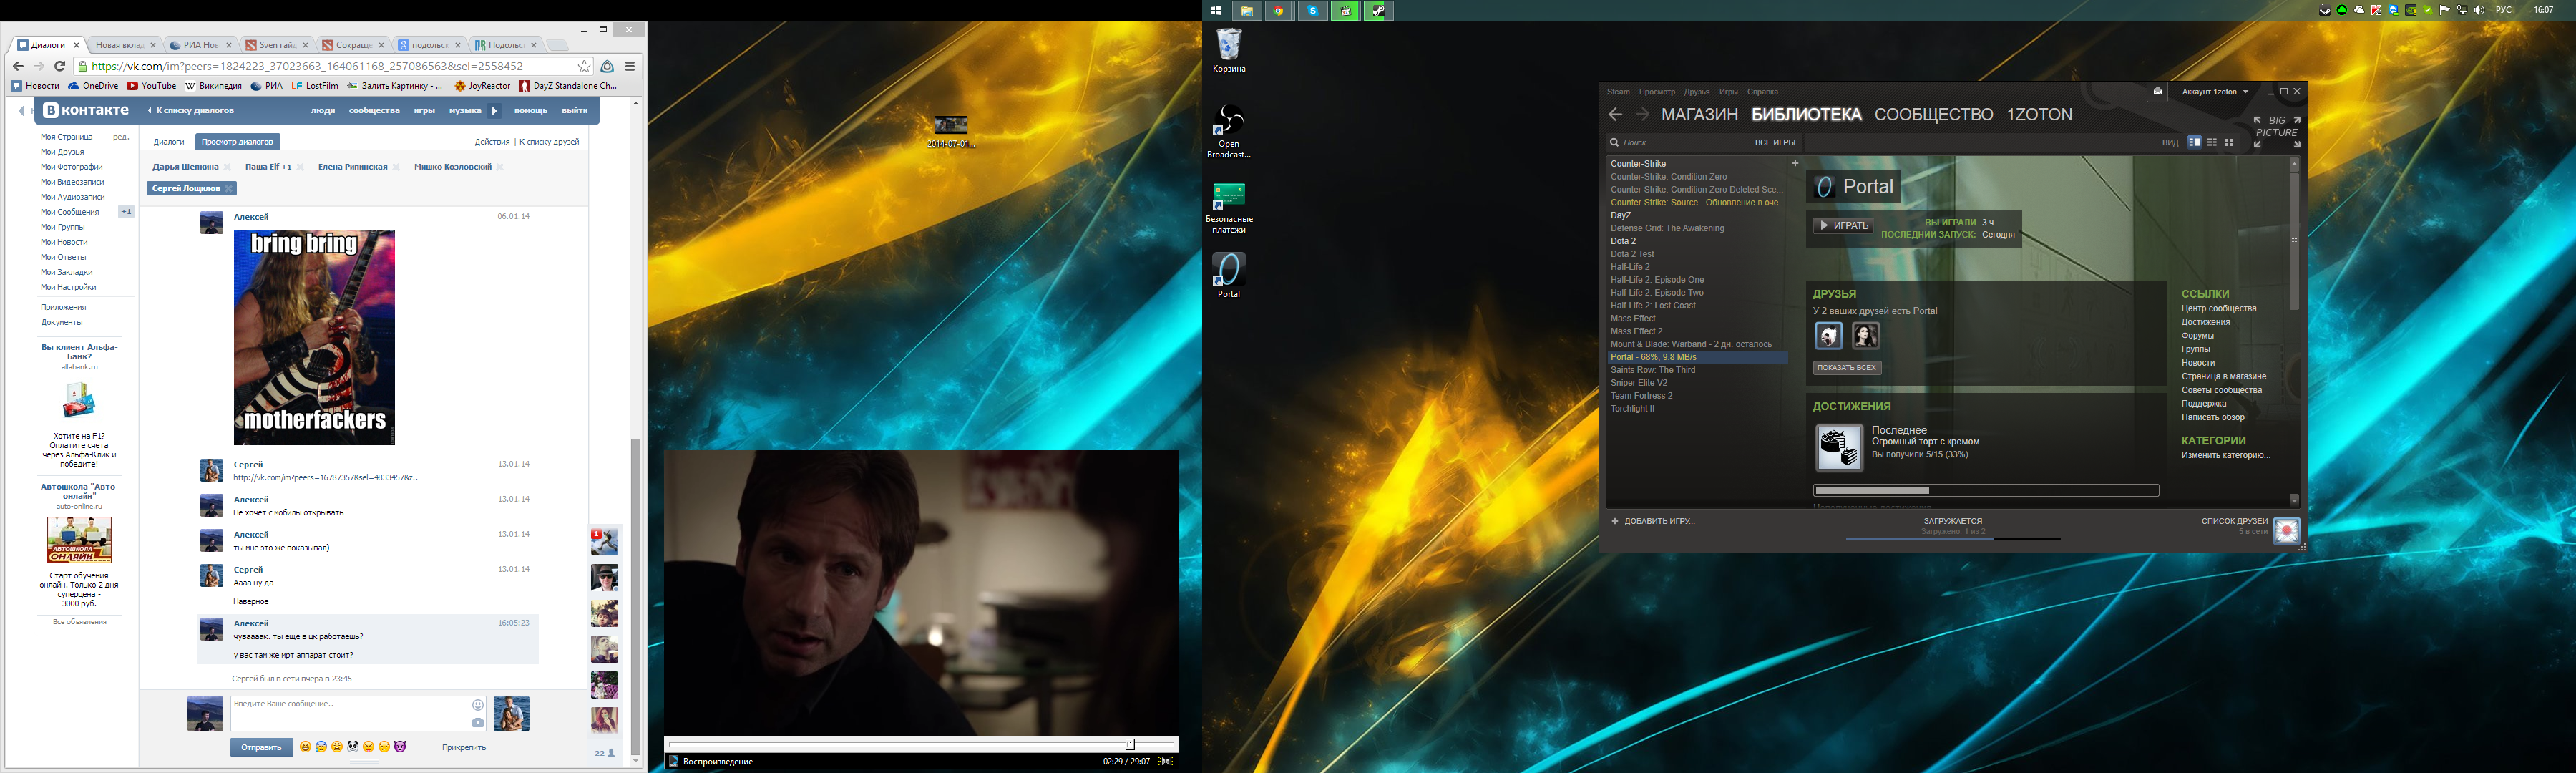Click Steam back navigation arrow
2576x773 pixels.
coord(1615,114)
